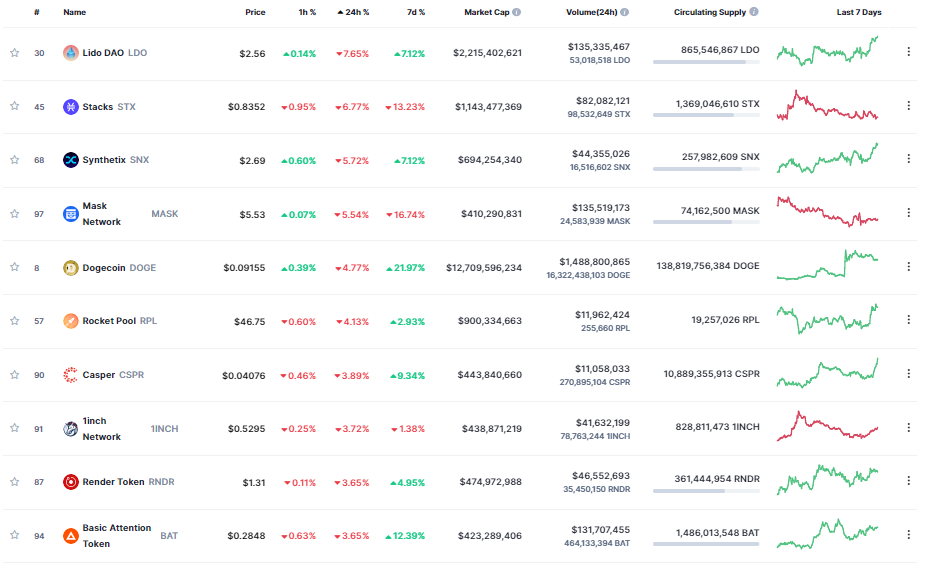
Task: Click the Render Token logo icon
Action: (71, 482)
